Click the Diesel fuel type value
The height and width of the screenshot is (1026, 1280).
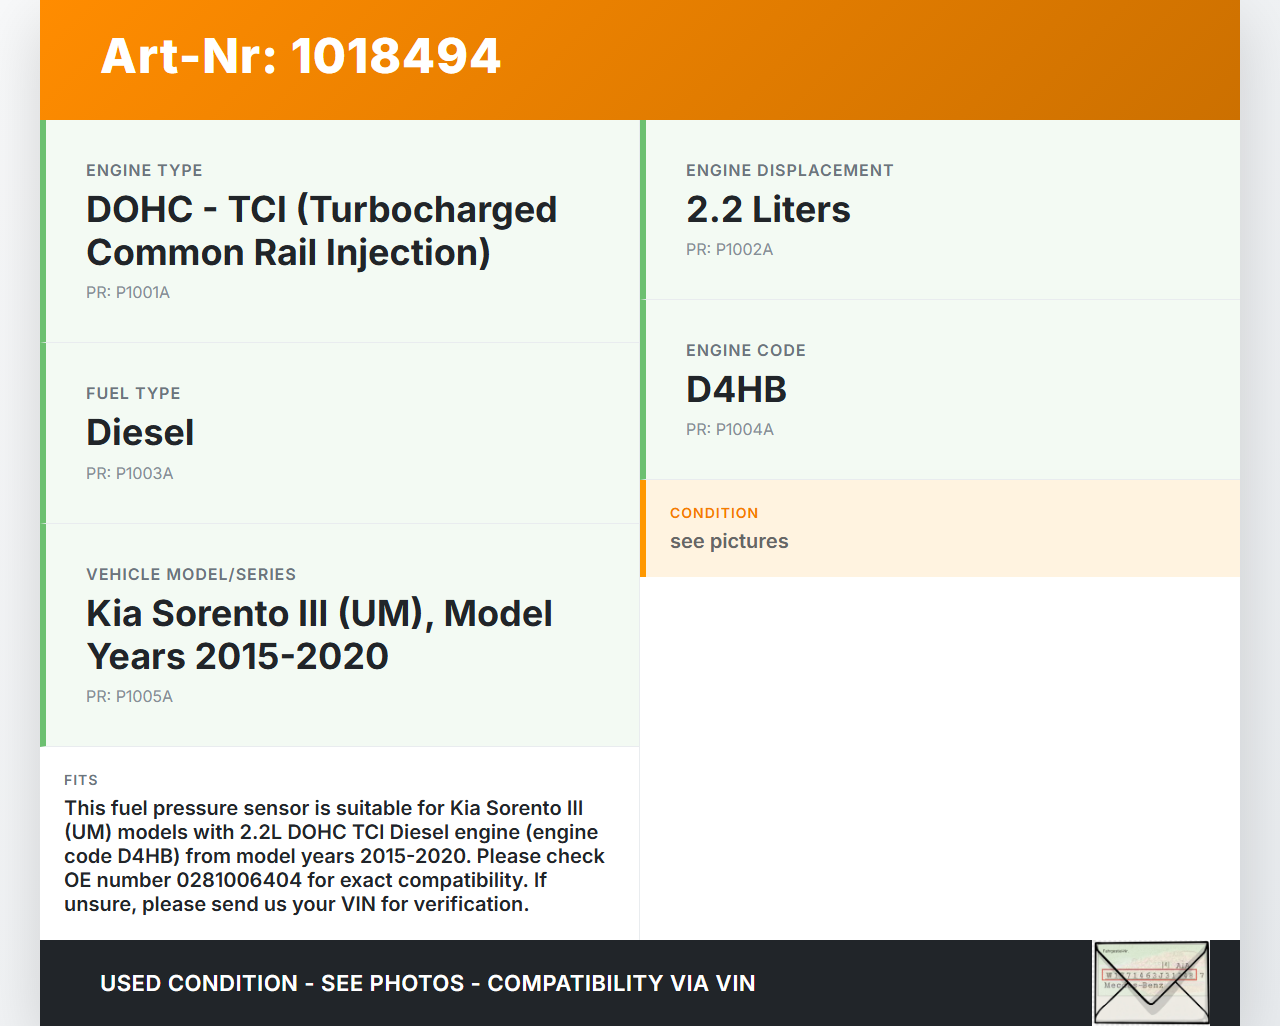point(140,433)
